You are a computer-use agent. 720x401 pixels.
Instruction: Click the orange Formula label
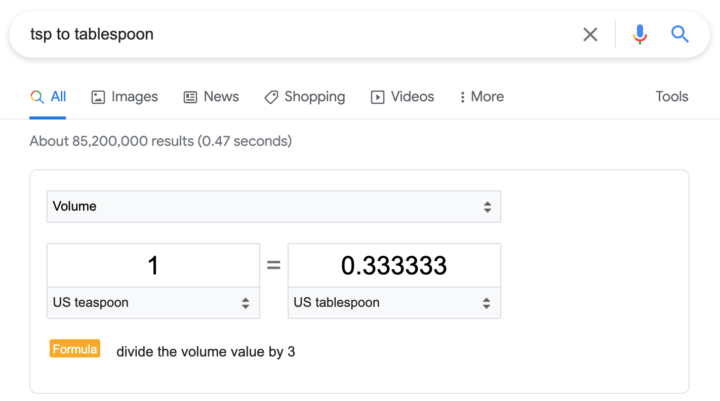click(x=75, y=349)
